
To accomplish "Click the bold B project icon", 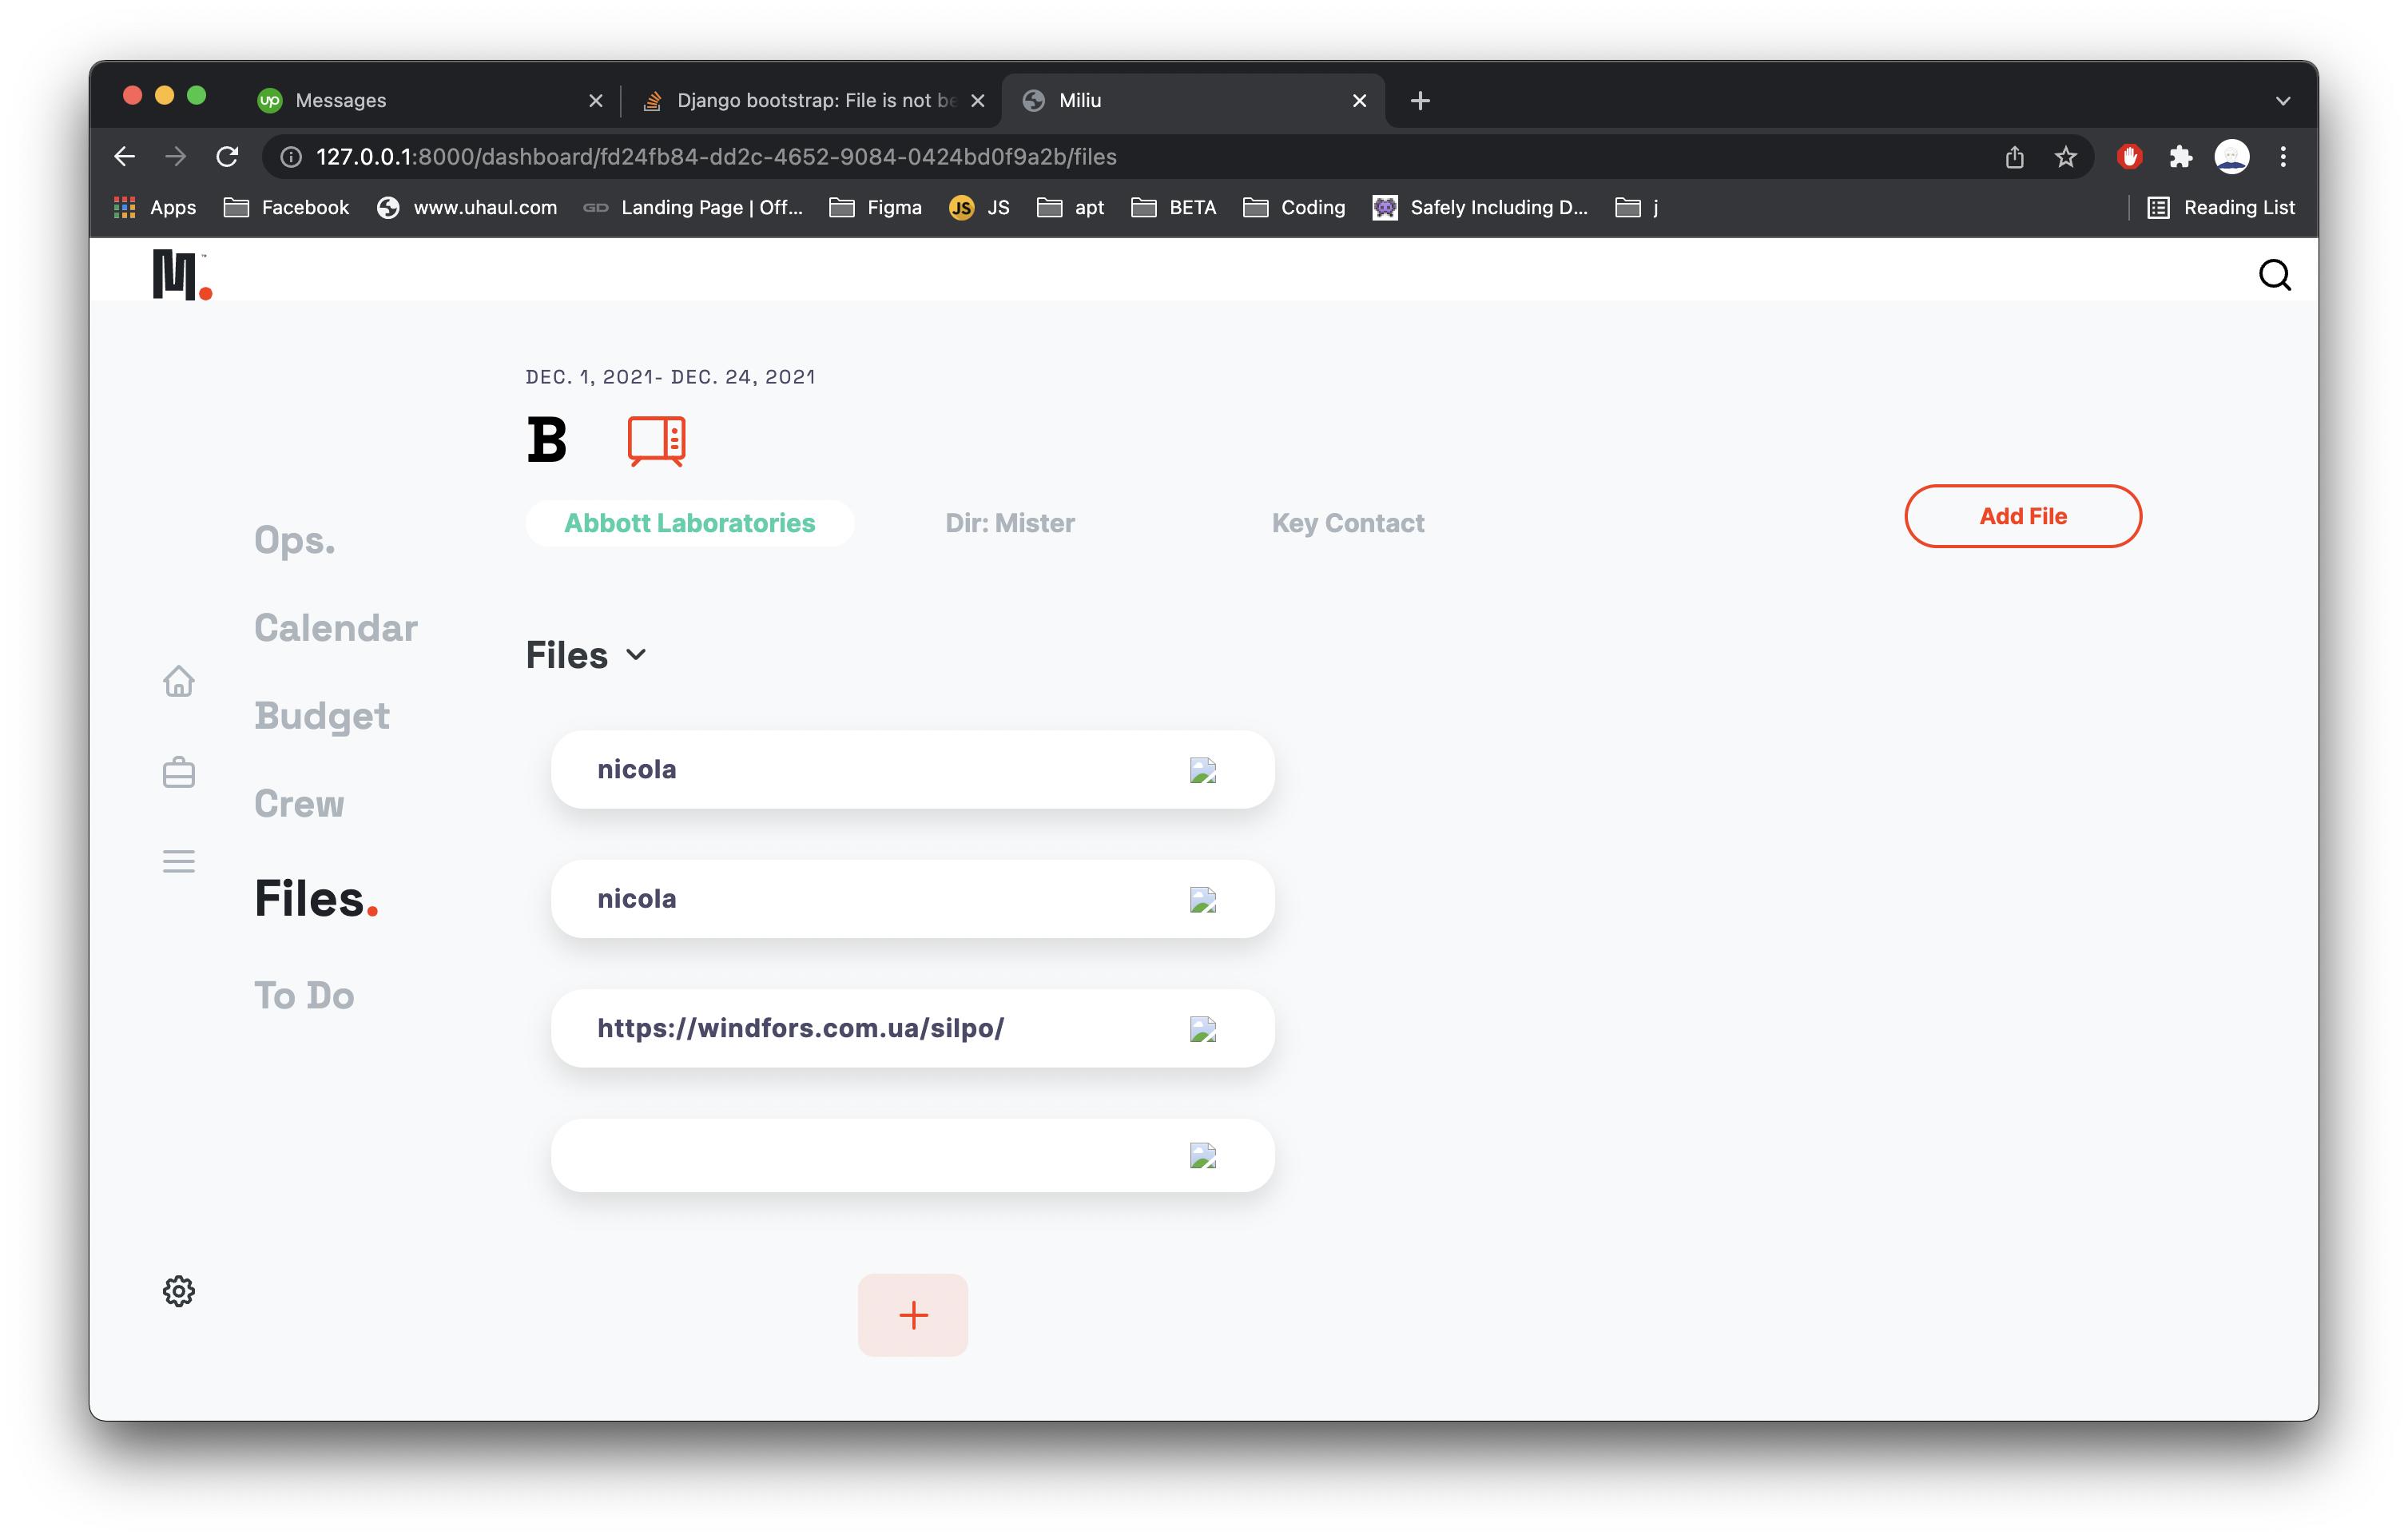I will (x=547, y=440).
